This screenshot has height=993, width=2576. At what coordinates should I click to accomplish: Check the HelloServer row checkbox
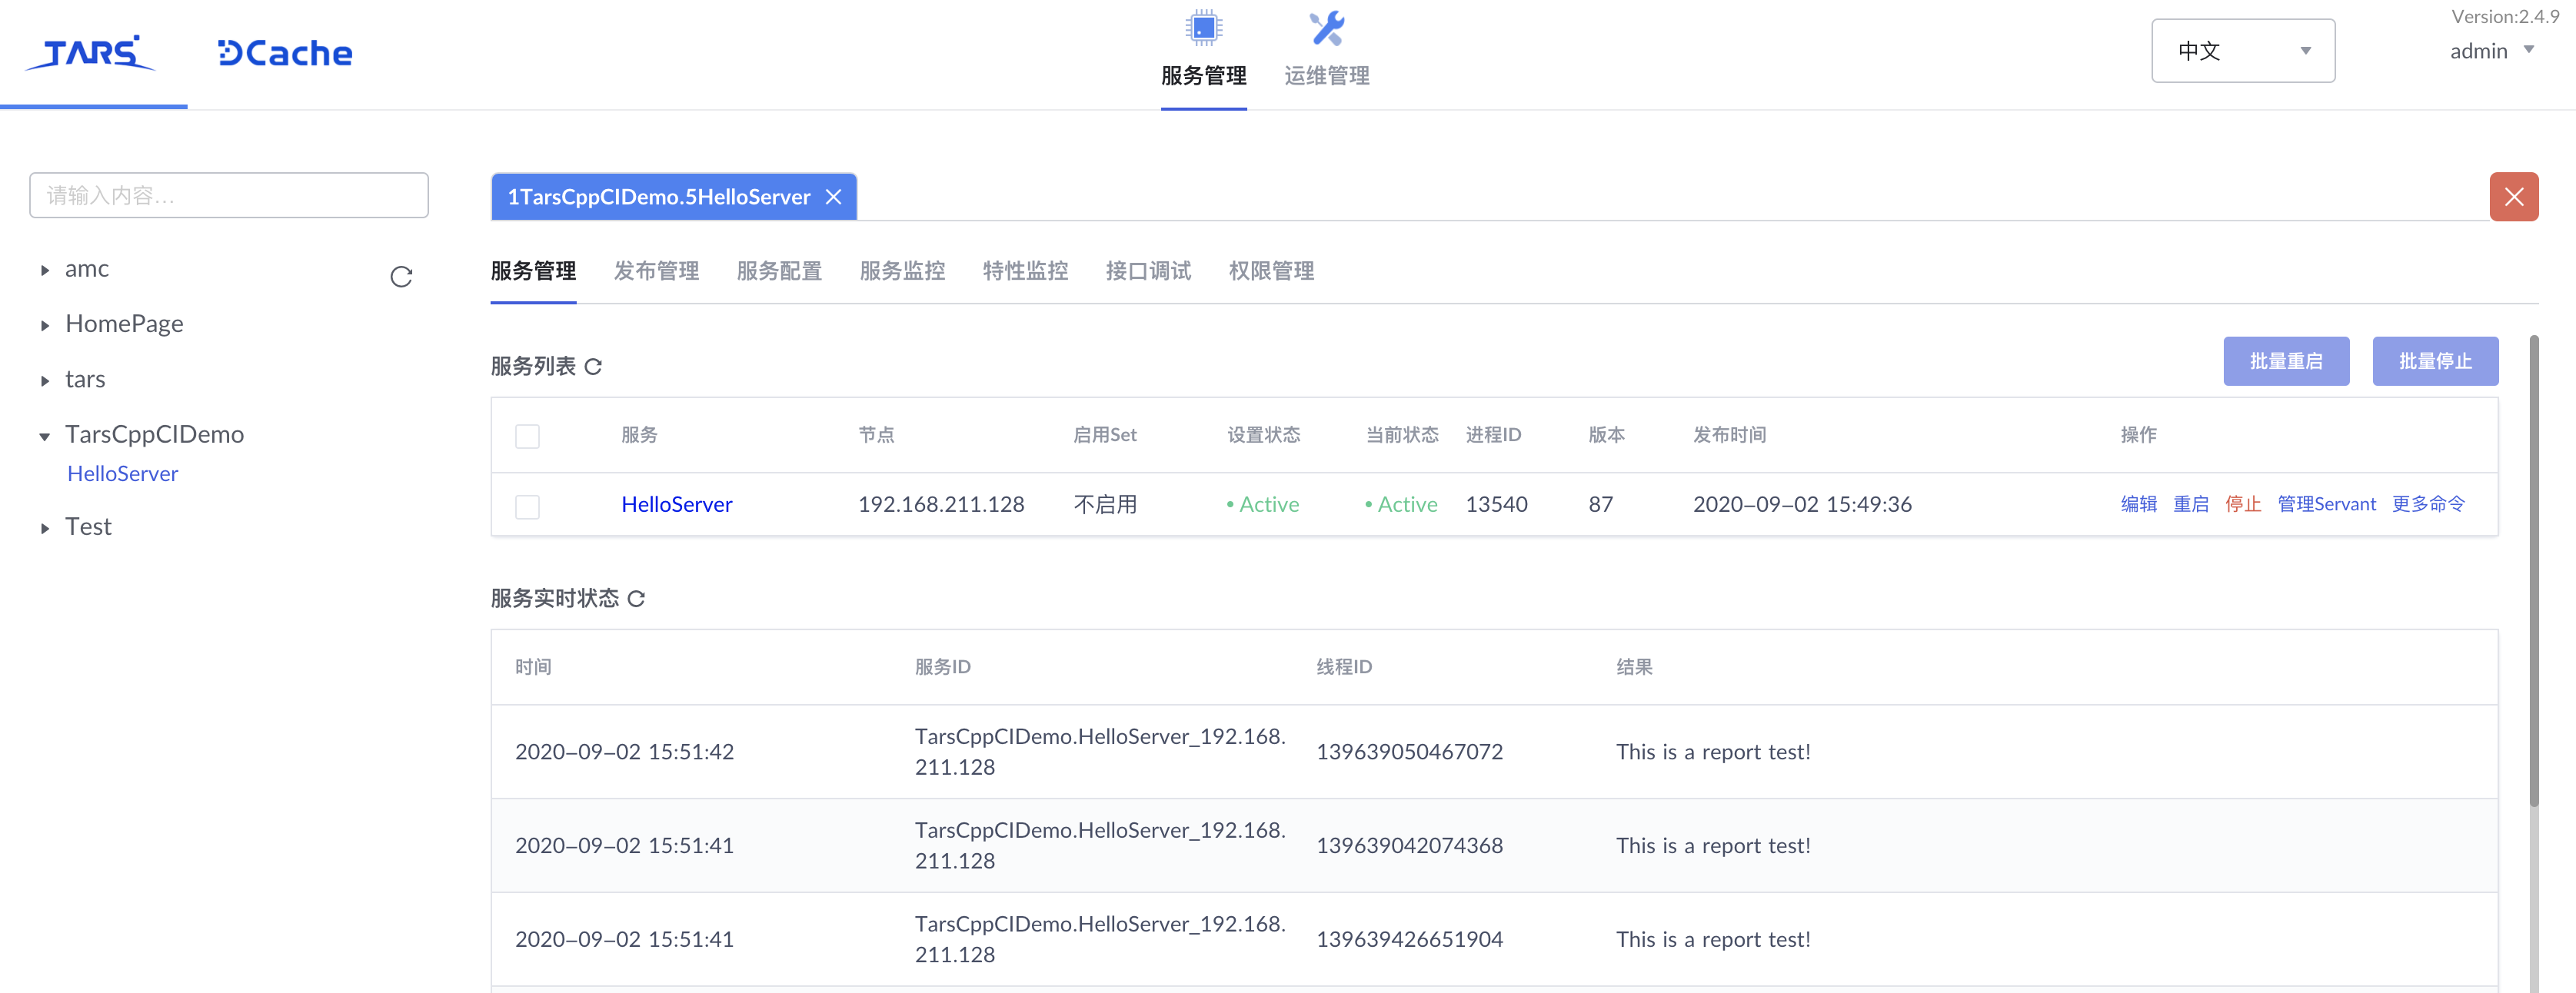pyautogui.click(x=527, y=506)
